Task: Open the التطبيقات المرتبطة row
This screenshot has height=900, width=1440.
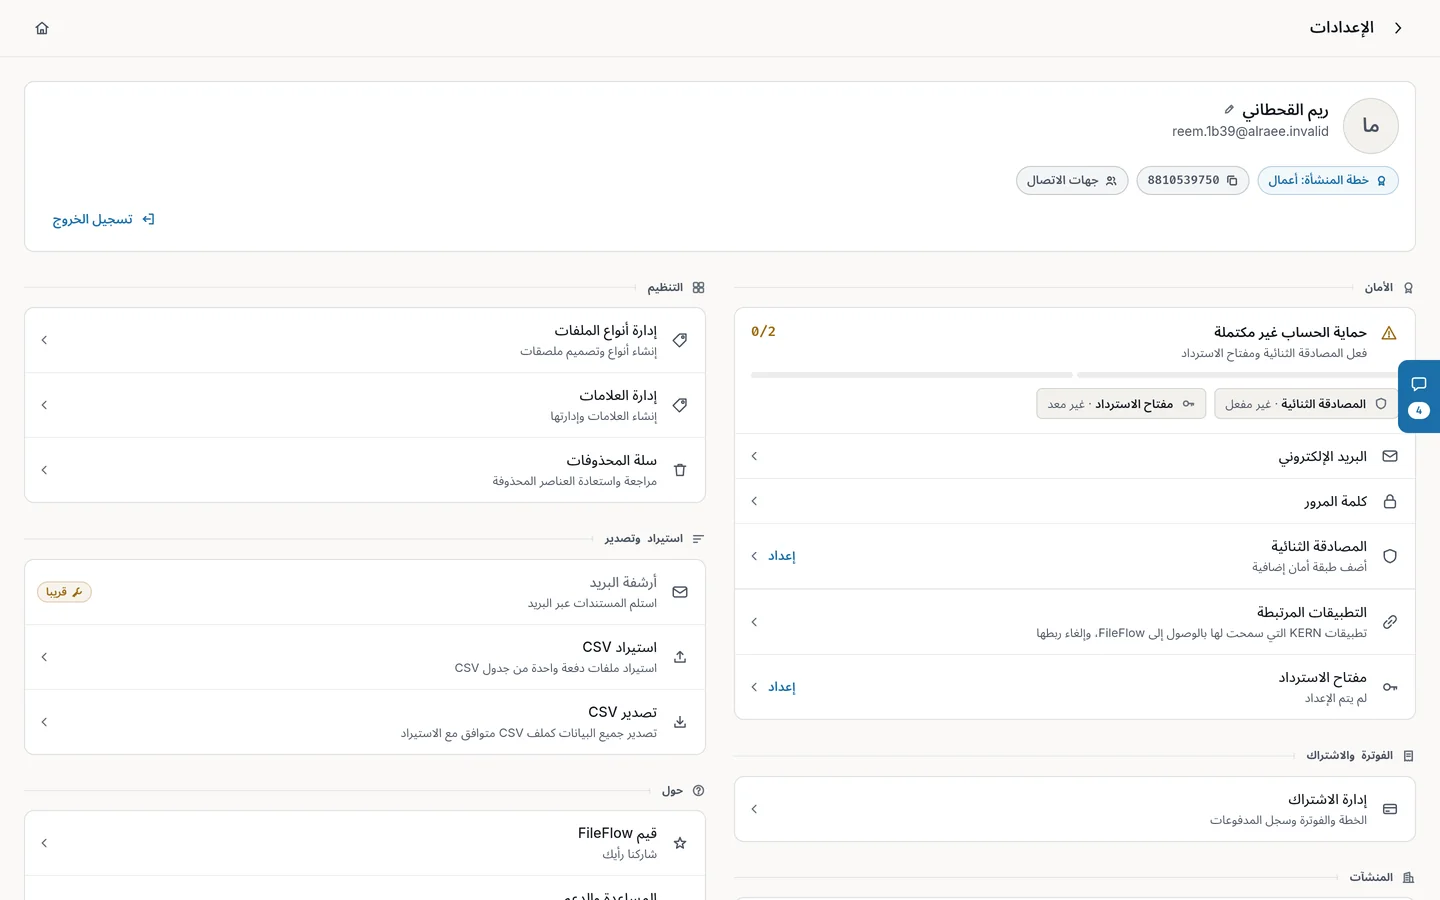Action: tap(1074, 622)
